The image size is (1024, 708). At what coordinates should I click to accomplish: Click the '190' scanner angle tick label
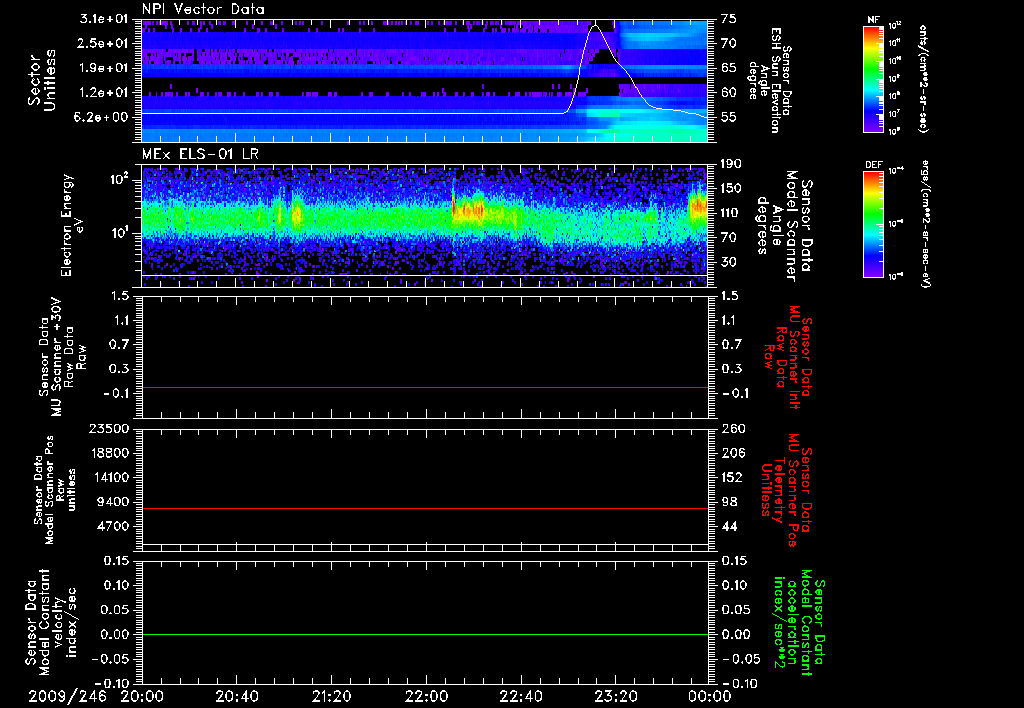pyautogui.click(x=731, y=164)
